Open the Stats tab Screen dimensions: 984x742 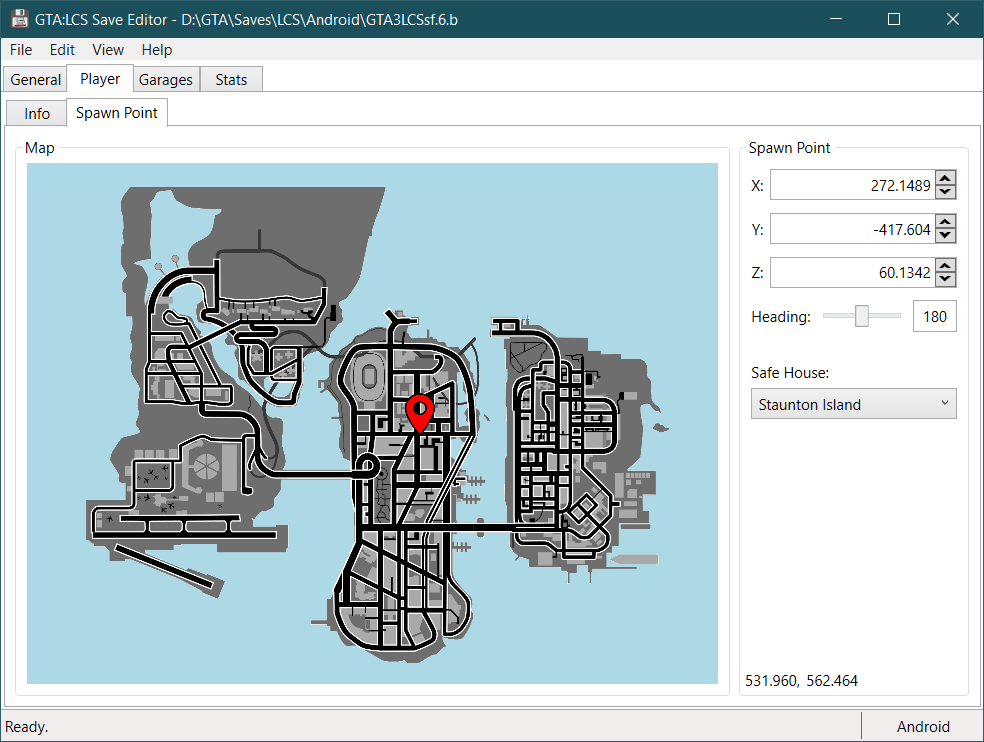[x=231, y=80]
